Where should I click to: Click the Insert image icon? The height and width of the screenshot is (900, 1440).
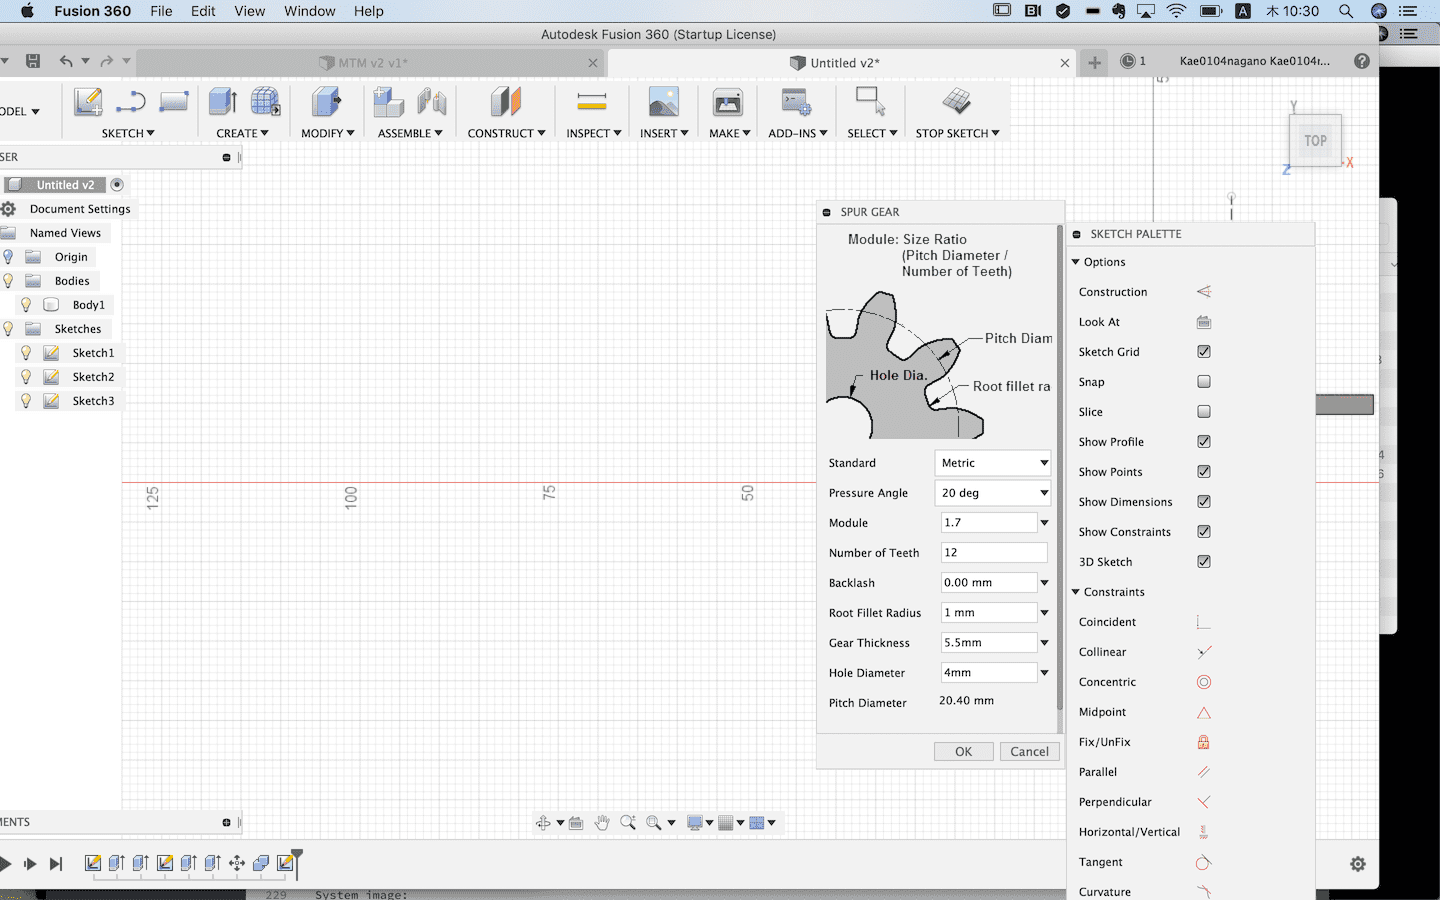pos(664,102)
